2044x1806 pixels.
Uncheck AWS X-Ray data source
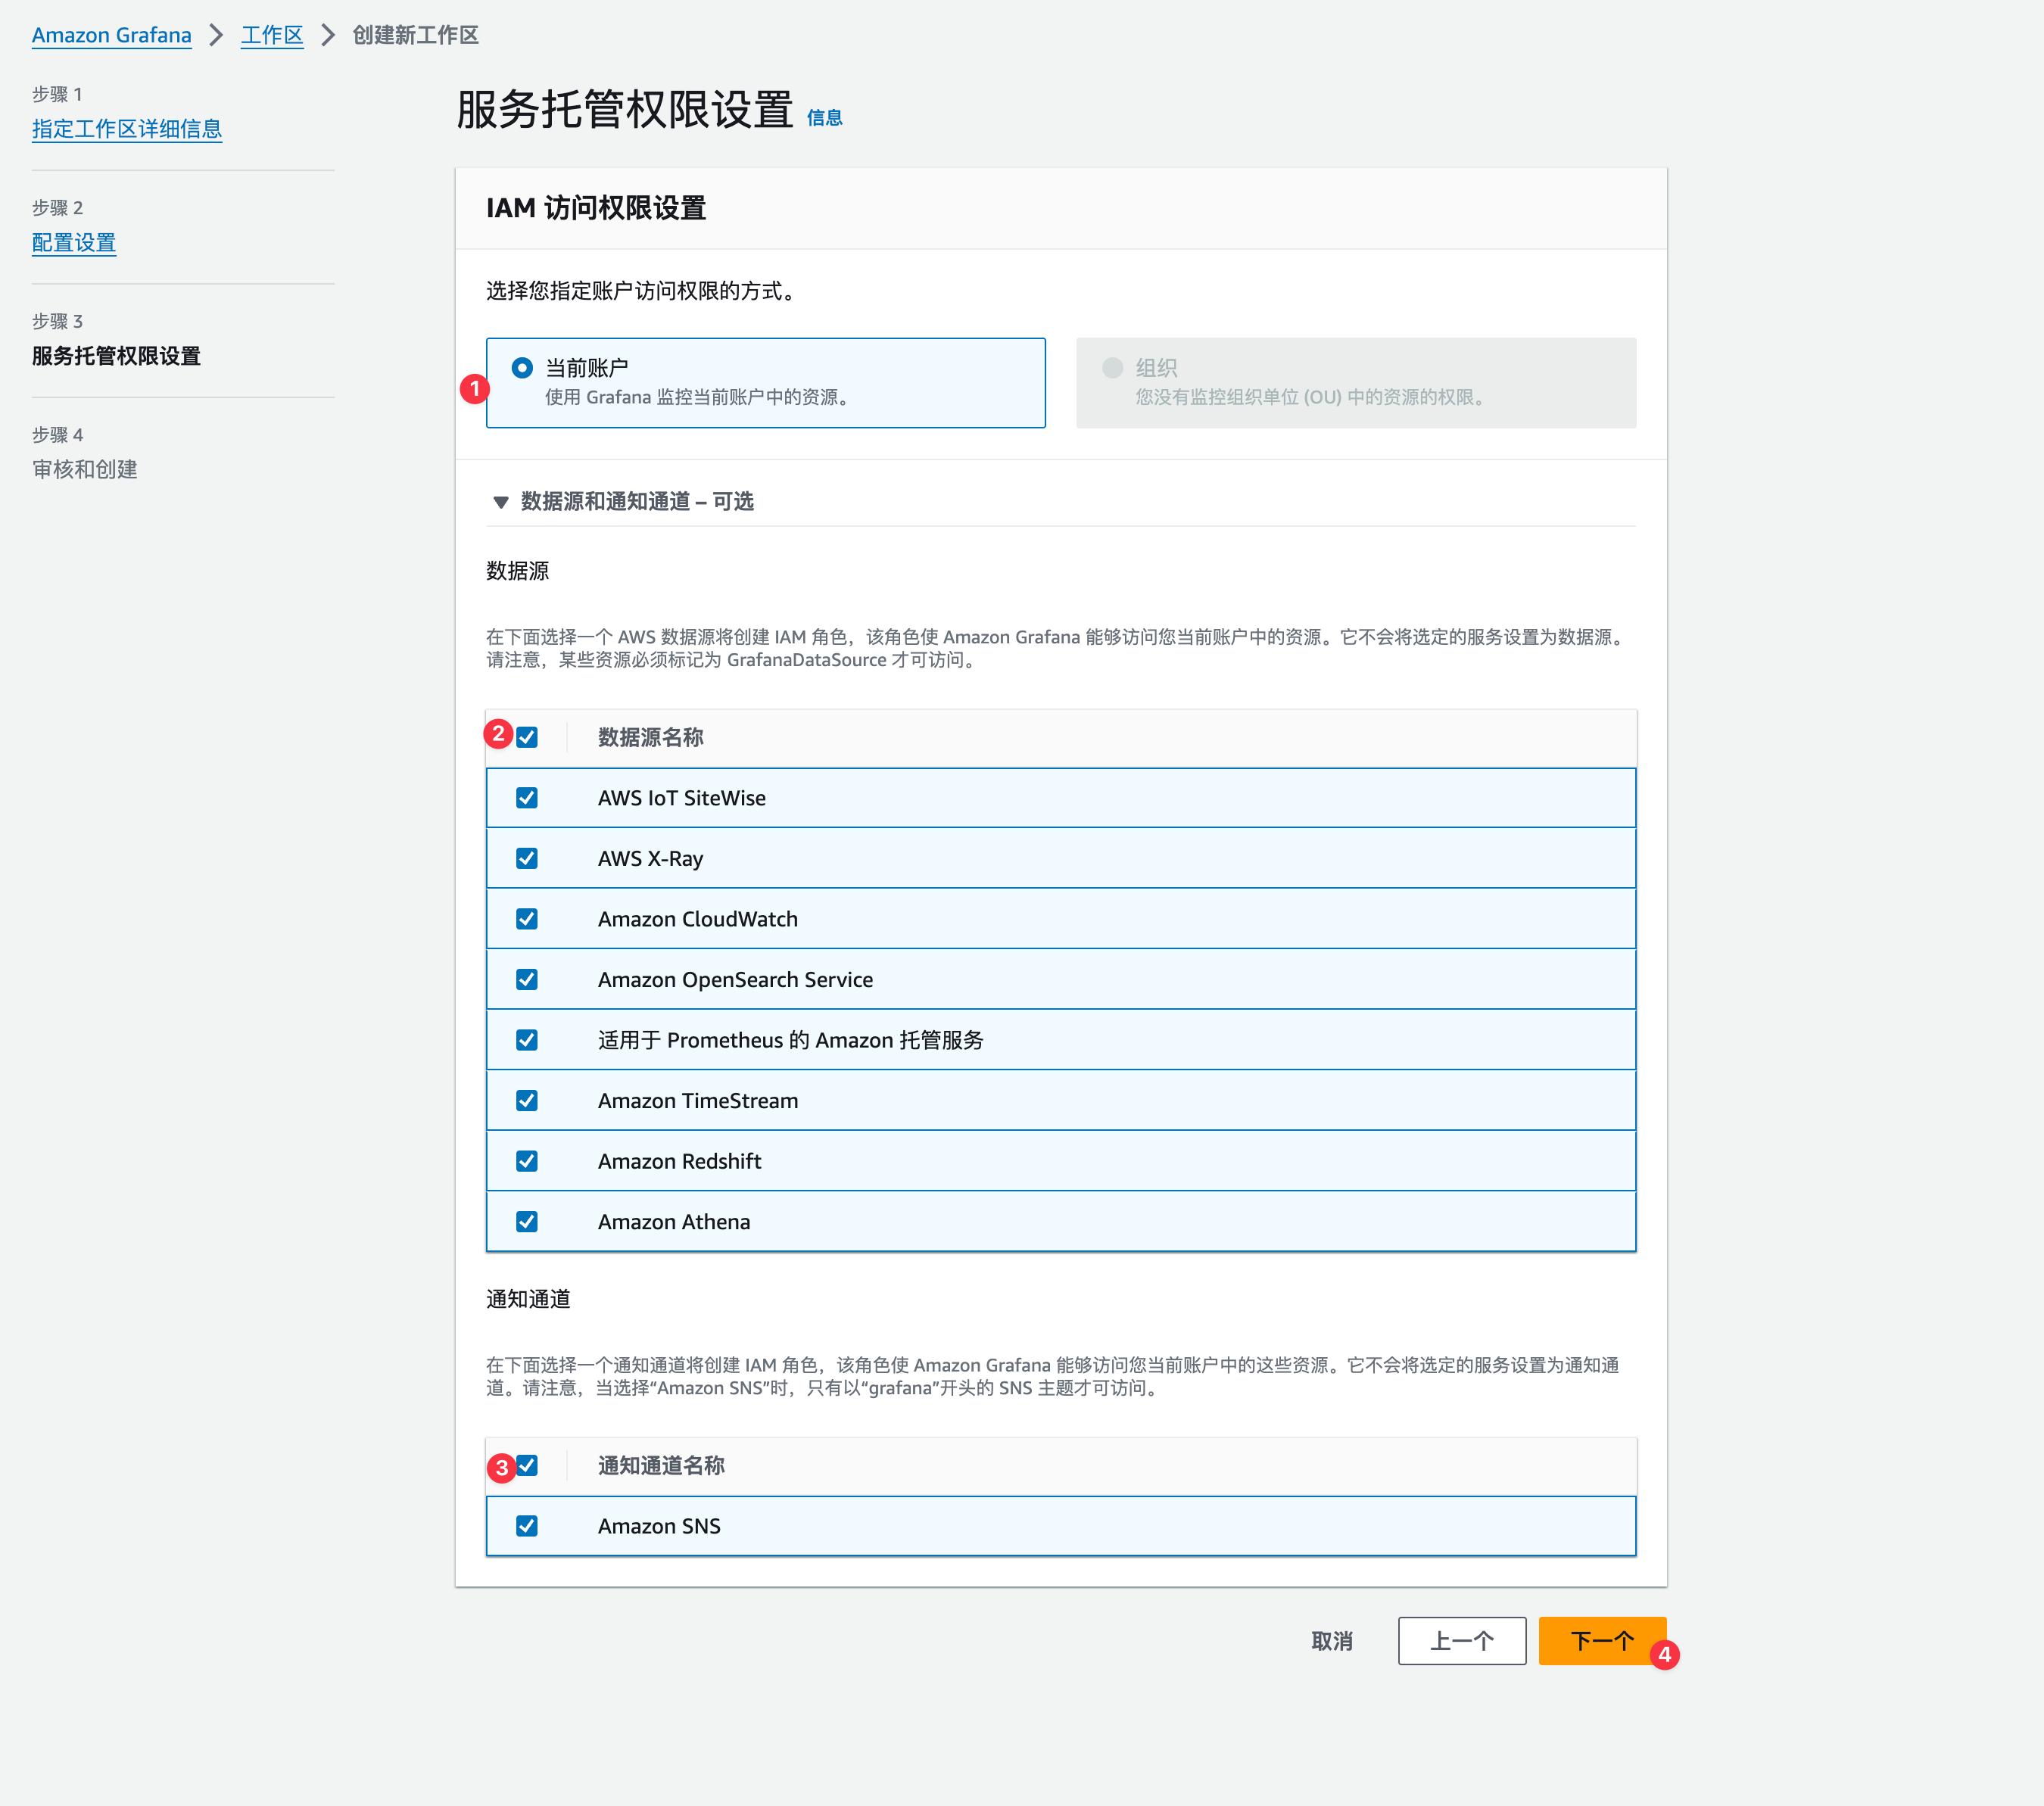click(527, 858)
